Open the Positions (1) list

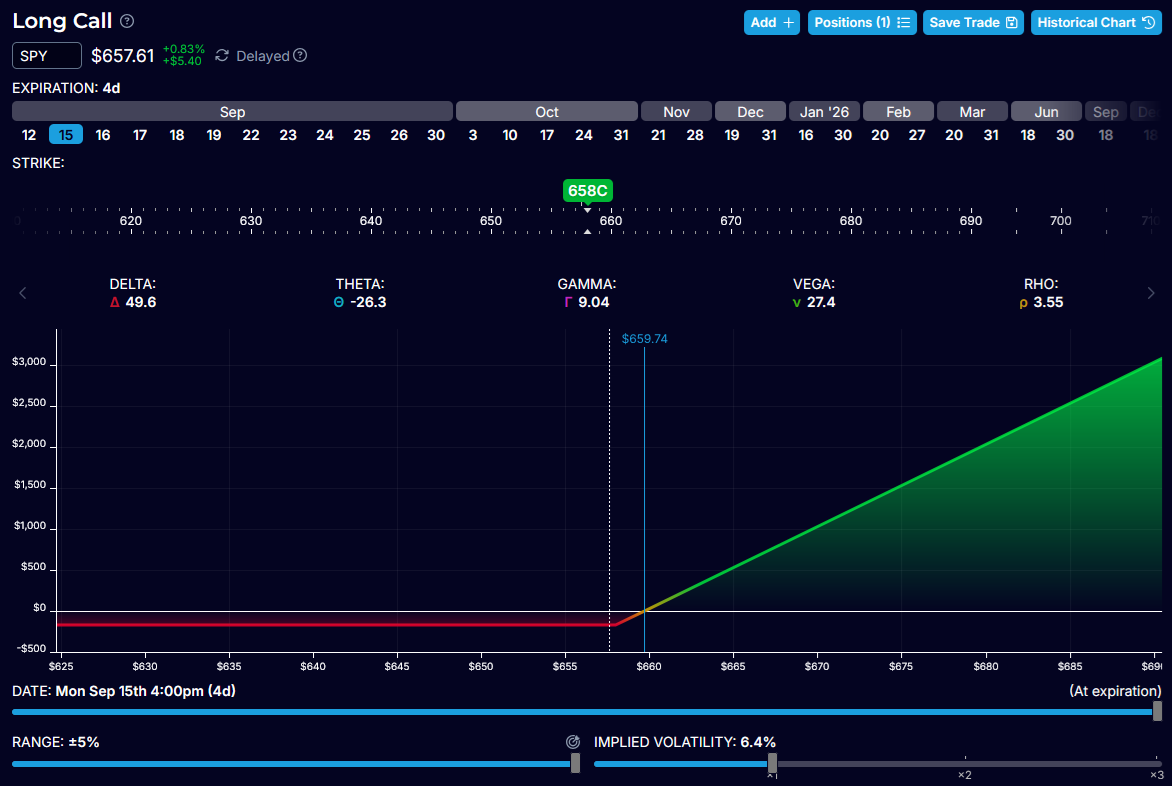click(862, 22)
